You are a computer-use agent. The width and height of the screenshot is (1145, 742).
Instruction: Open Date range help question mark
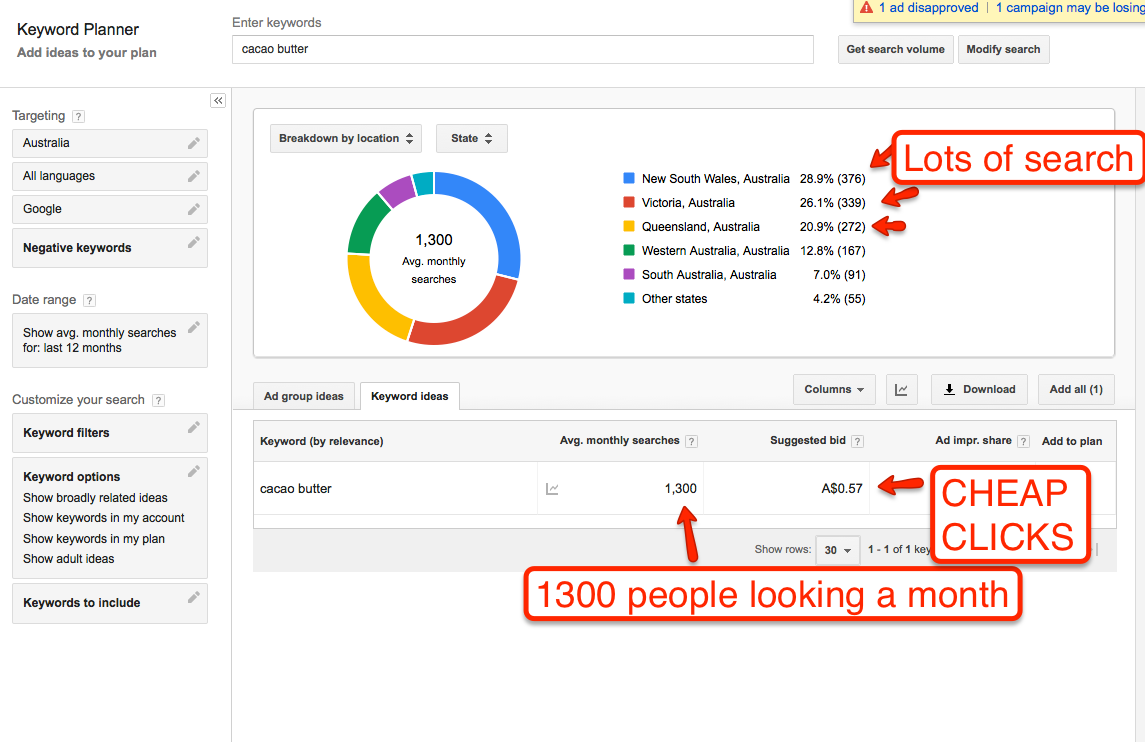coord(90,300)
